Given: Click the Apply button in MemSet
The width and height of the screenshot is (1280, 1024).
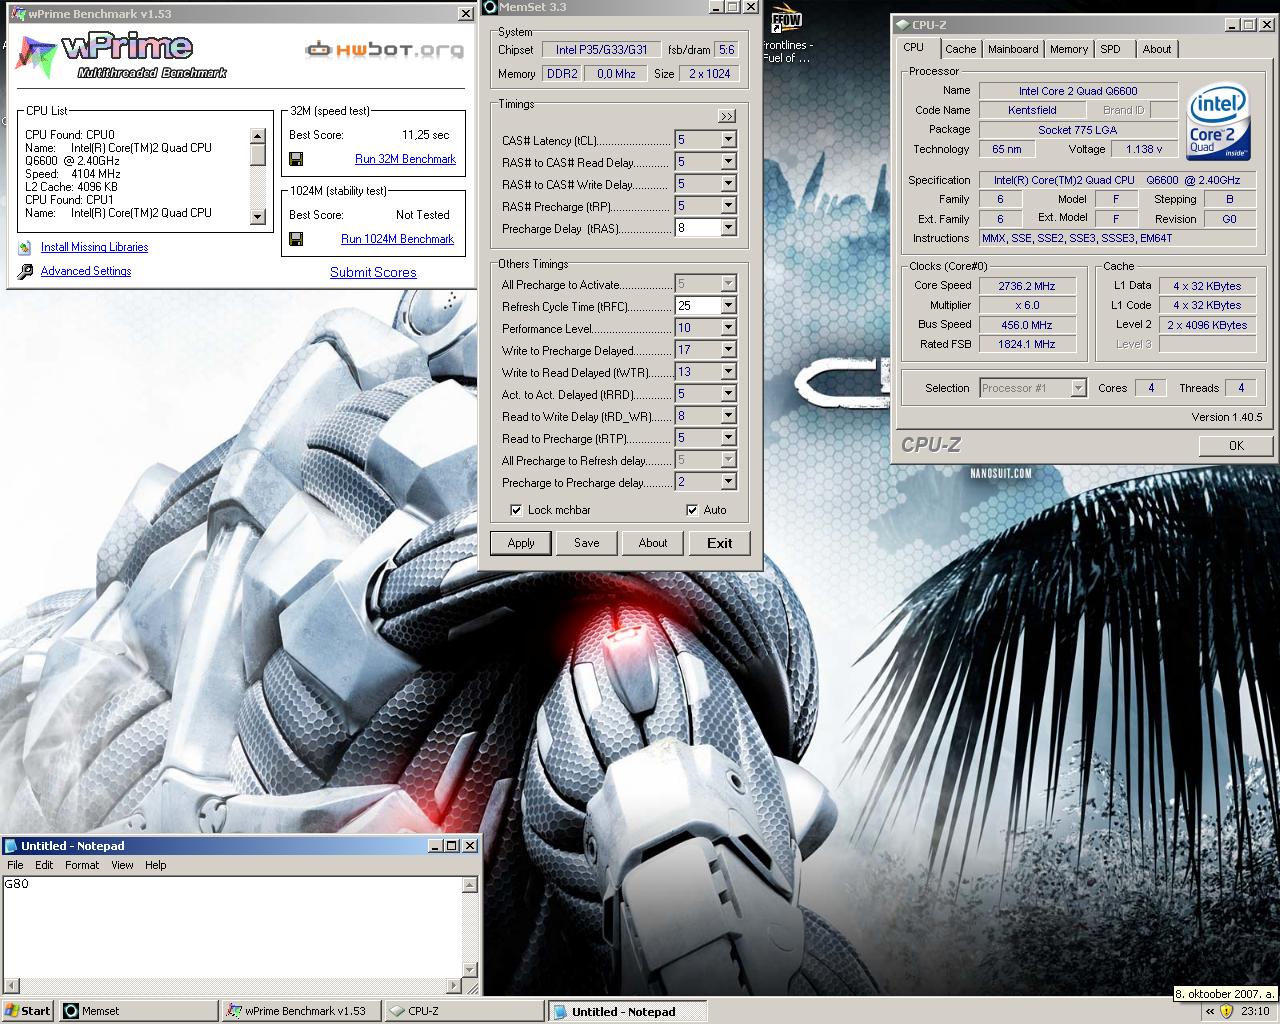Looking at the screenshot, I should 521,543.
